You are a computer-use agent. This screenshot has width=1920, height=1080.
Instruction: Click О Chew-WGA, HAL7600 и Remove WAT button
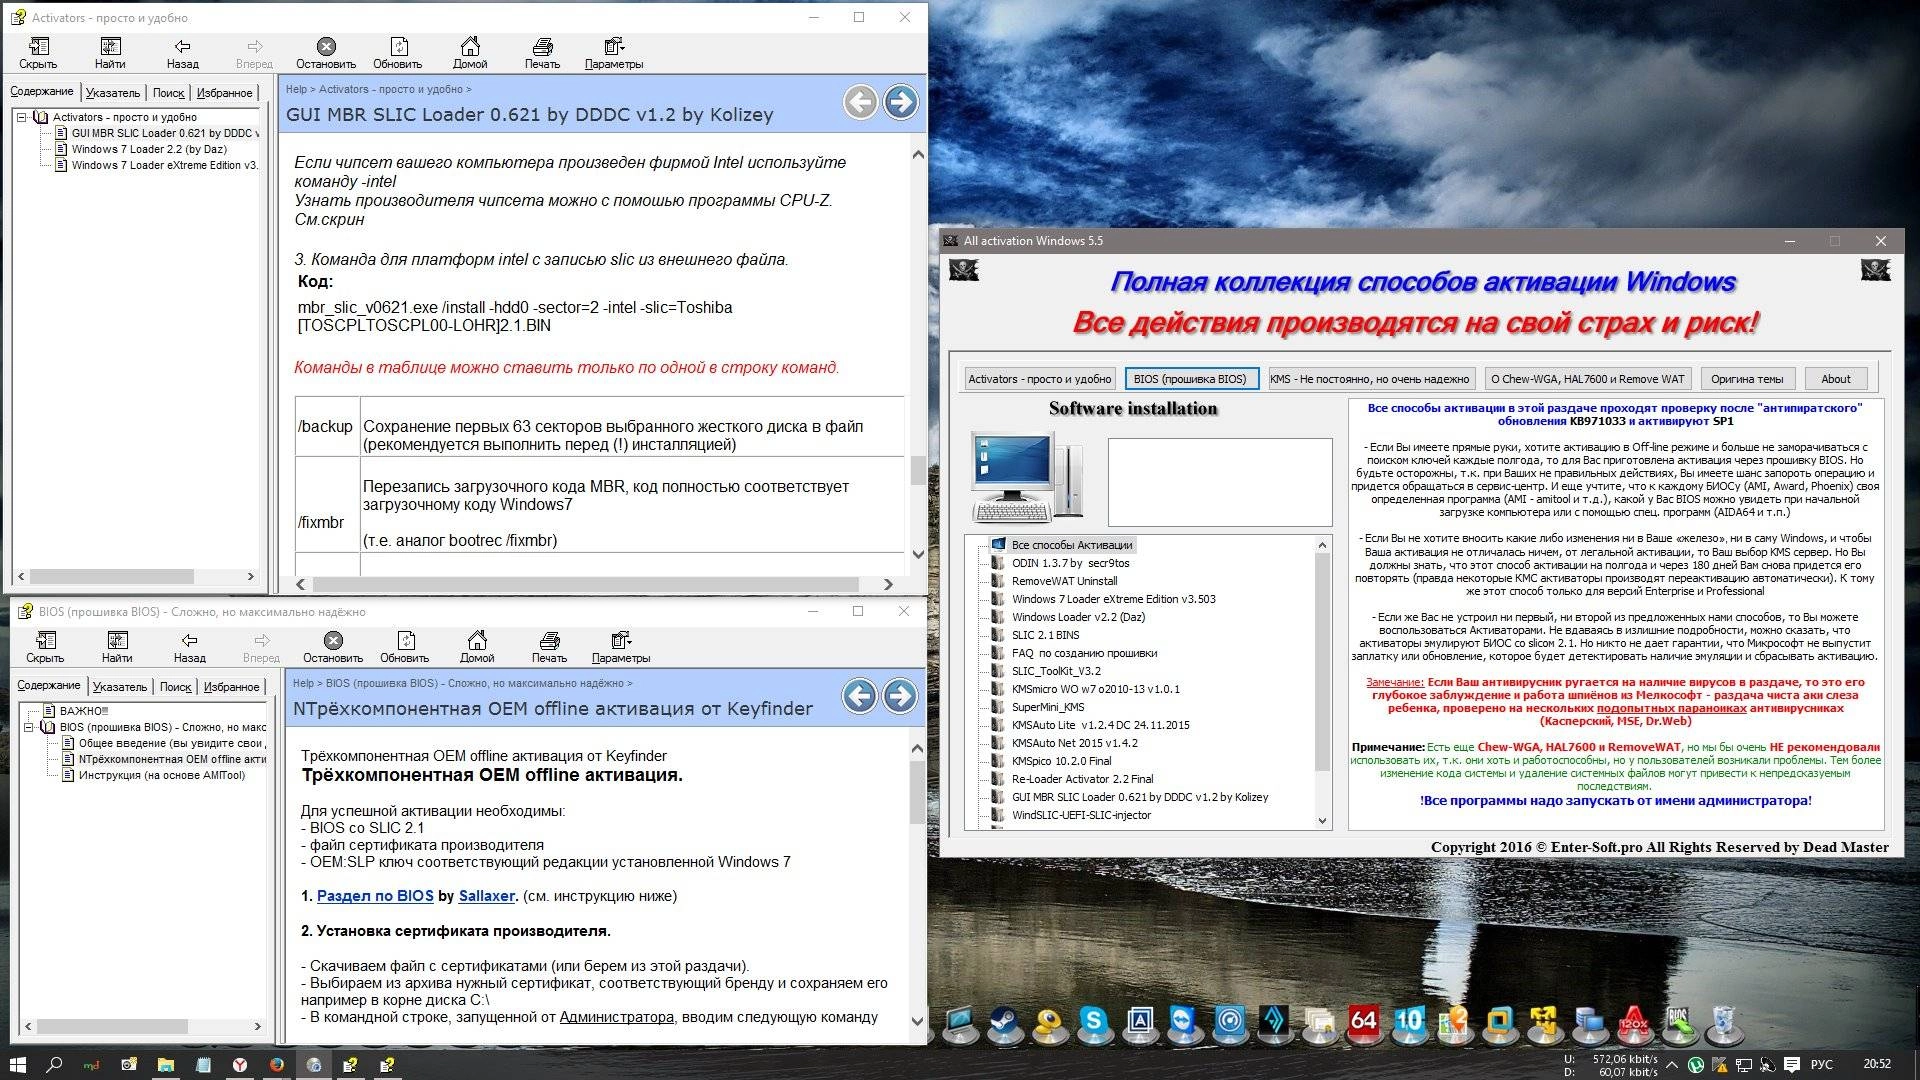[1587, 379]
